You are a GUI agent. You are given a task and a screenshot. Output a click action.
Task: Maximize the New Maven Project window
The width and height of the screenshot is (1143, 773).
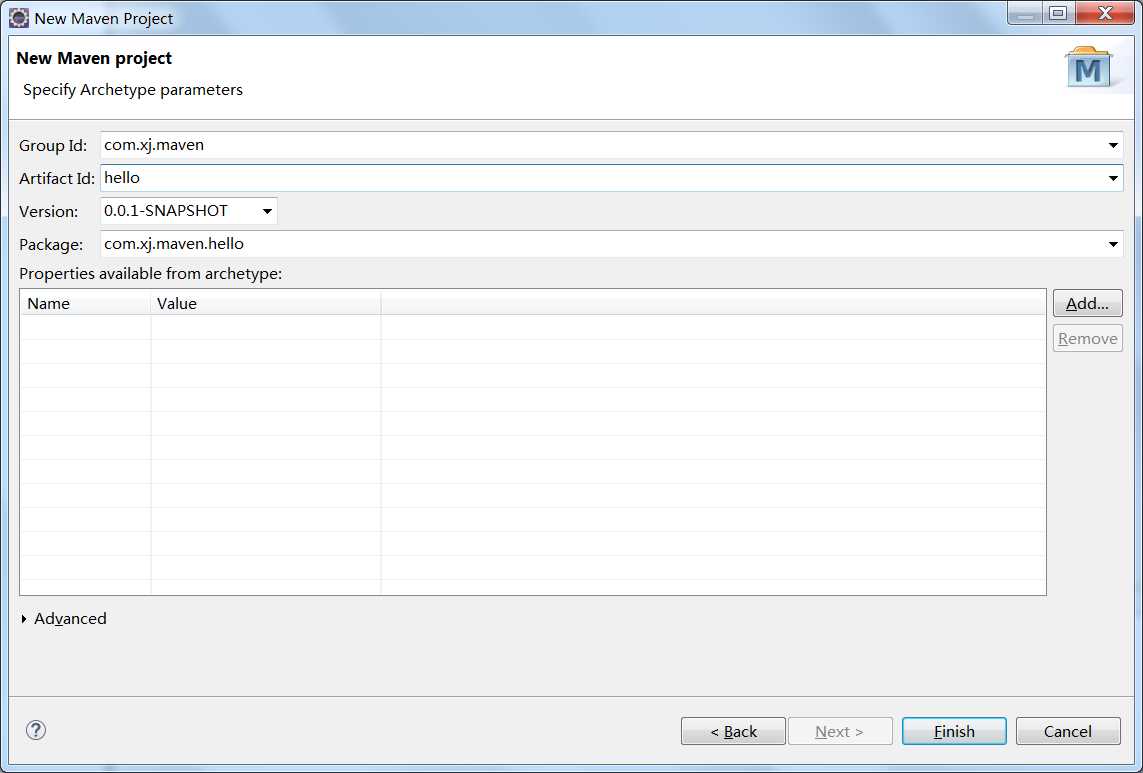1058,13
